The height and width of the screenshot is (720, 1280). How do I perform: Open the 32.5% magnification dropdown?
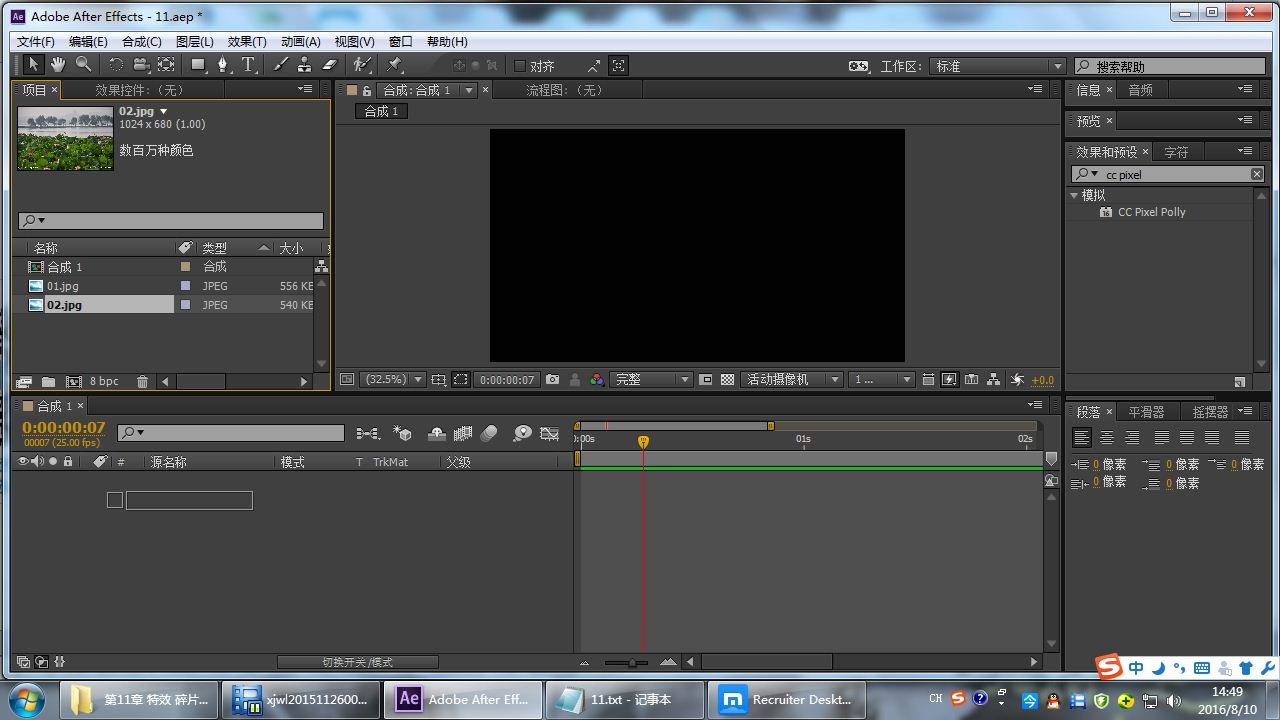point(393,380)
